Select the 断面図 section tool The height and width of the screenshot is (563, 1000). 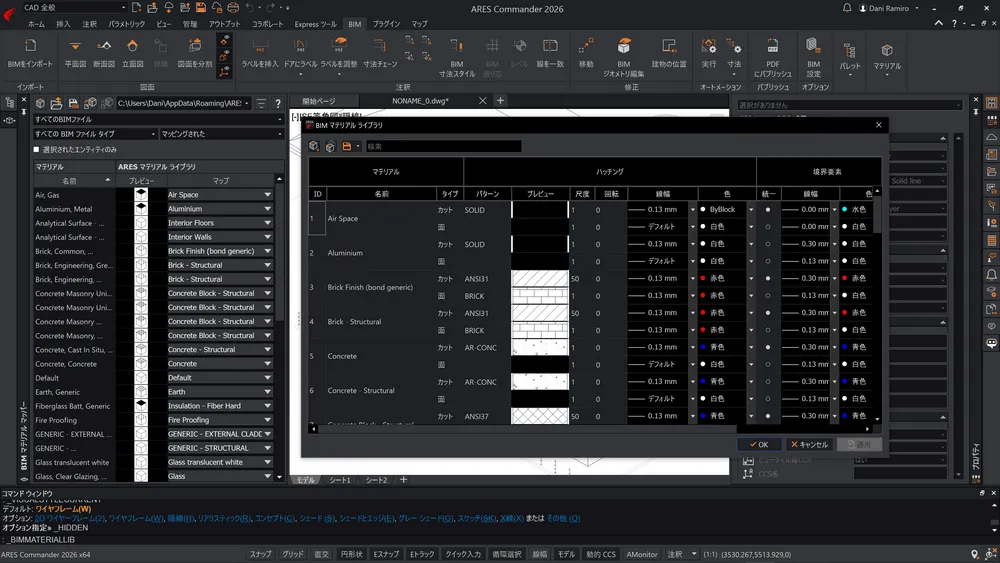[104, 52]
